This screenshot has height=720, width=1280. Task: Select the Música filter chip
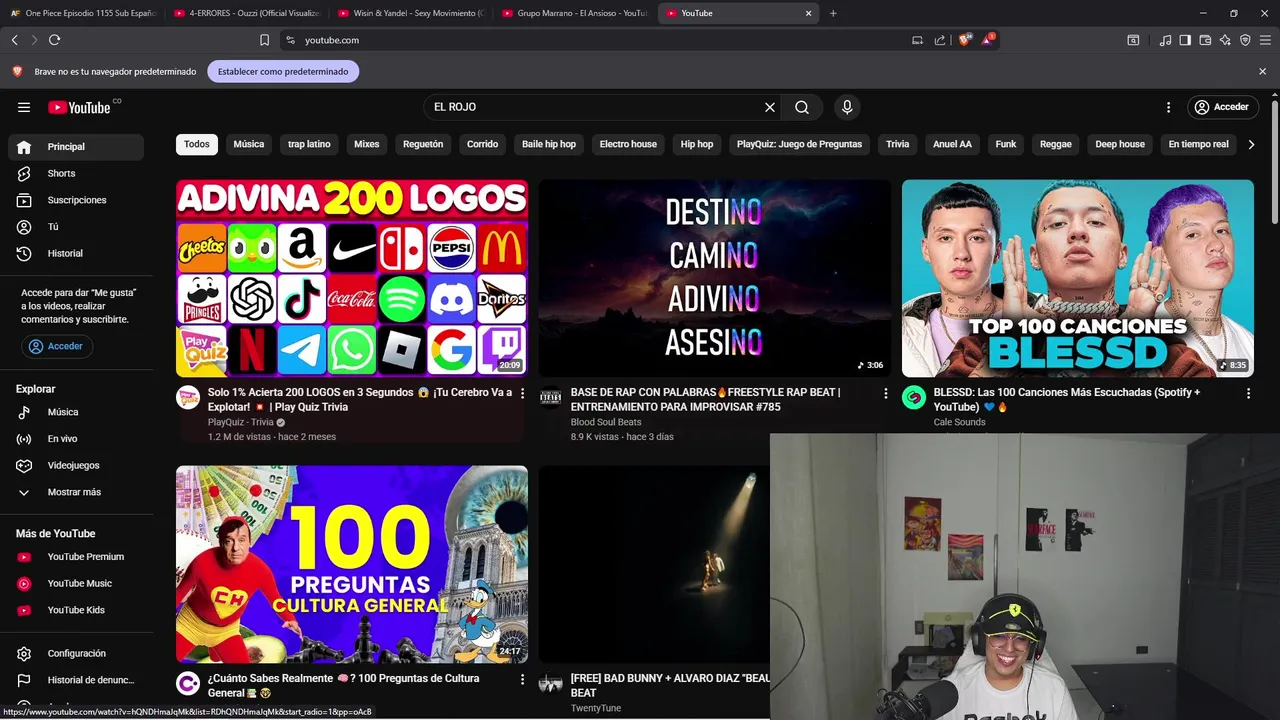[249, 144]
